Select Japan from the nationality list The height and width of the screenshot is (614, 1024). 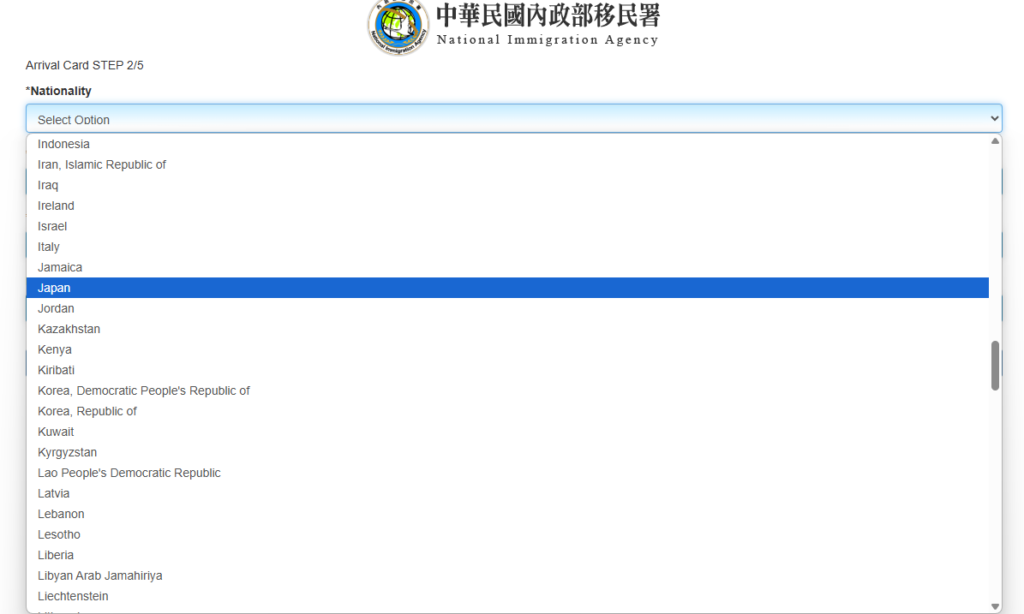coord(54,288)
